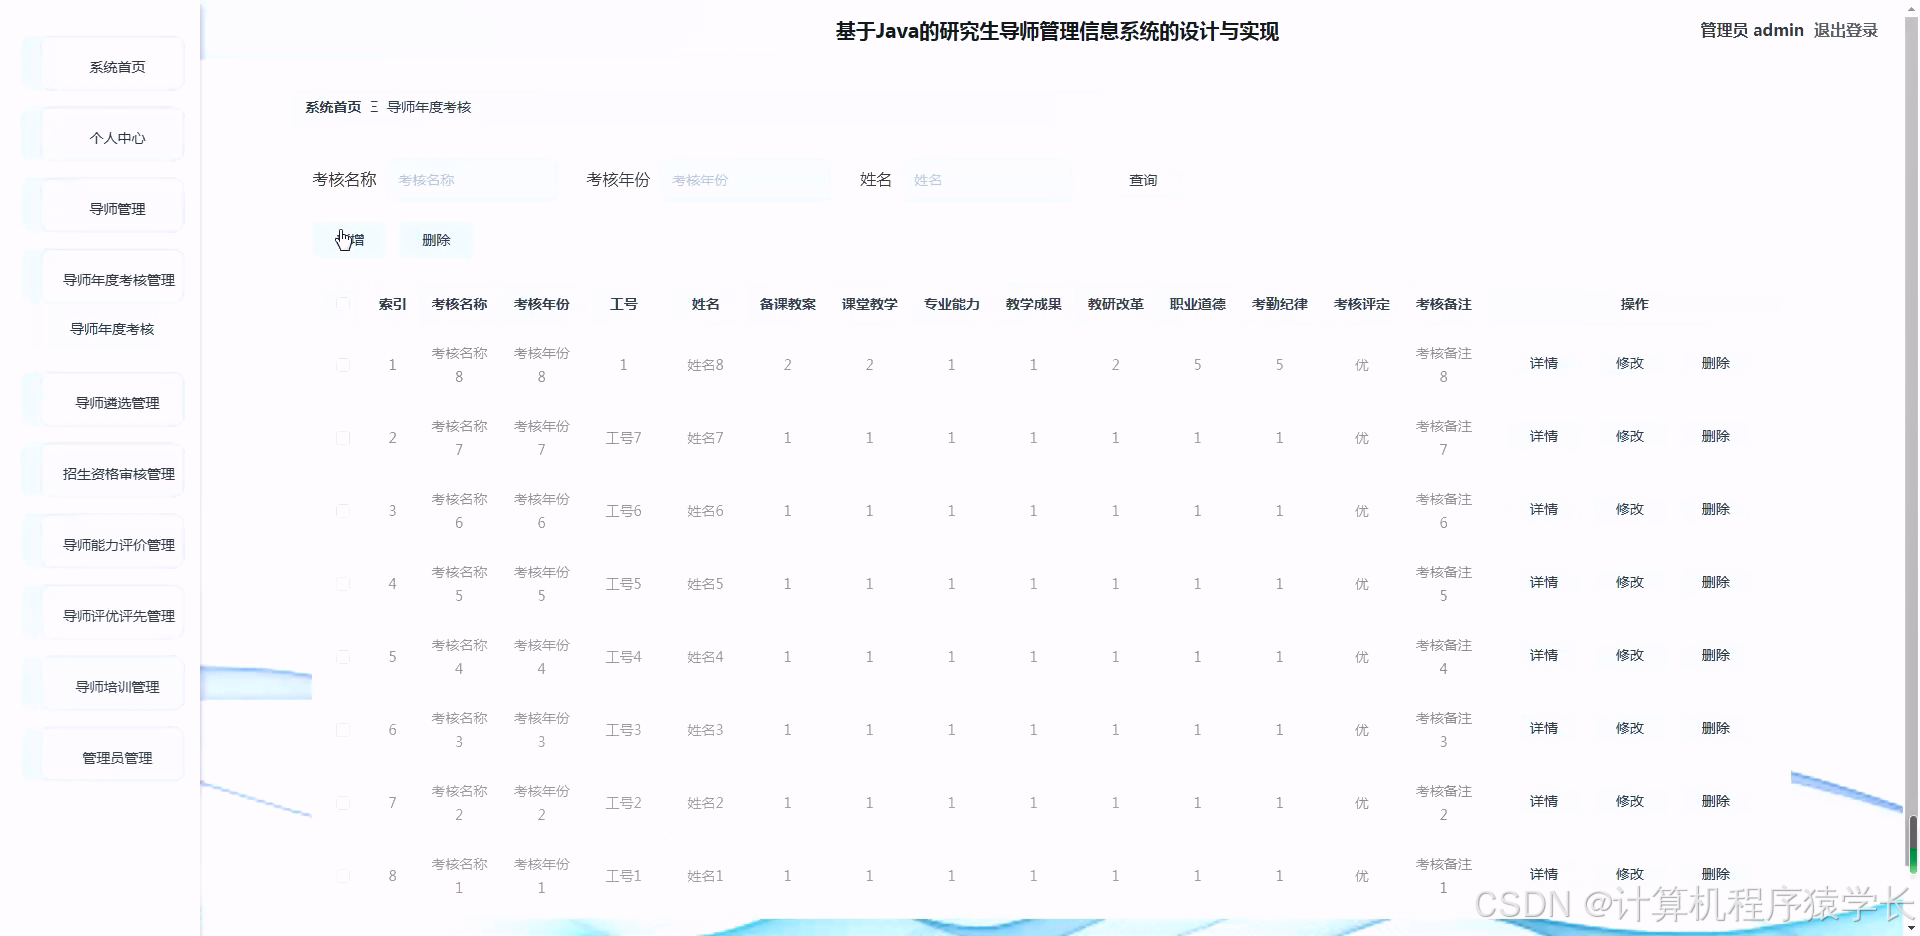Open 管理员管理 from the sidebar
Image resolution: width=1920 pixels, height=936 pixels.
click(115, 756)
